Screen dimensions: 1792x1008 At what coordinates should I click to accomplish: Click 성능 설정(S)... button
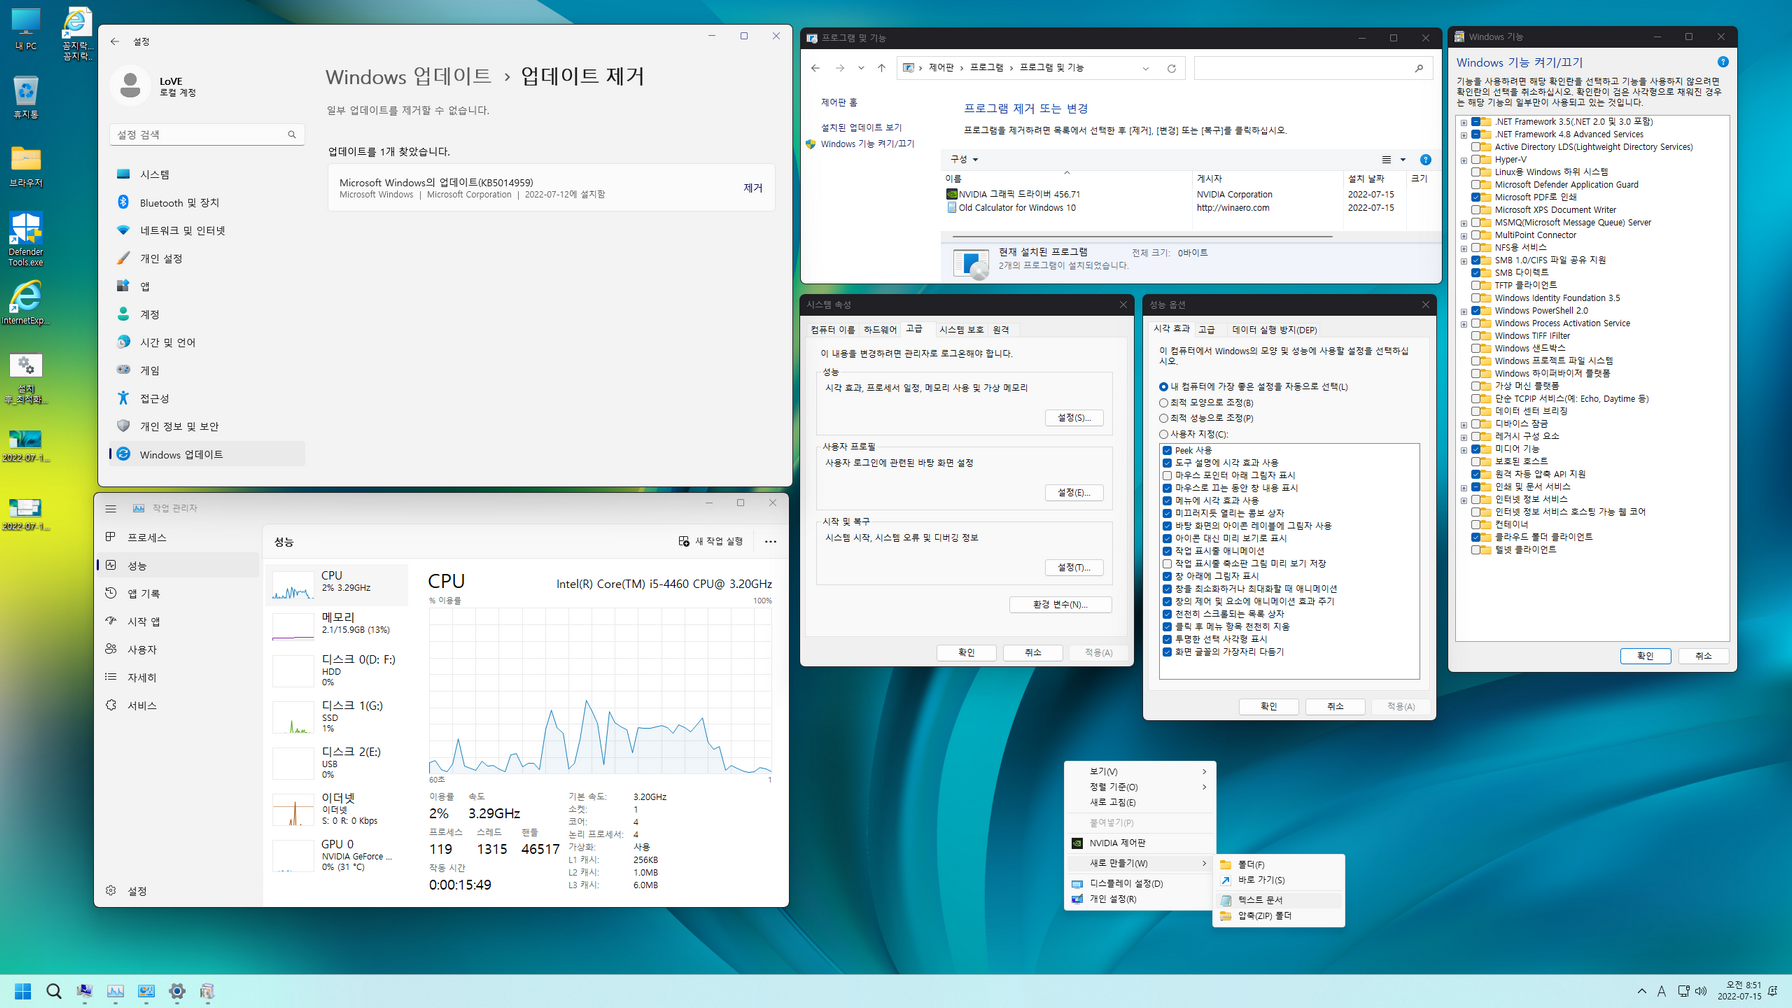[1074, 417]
